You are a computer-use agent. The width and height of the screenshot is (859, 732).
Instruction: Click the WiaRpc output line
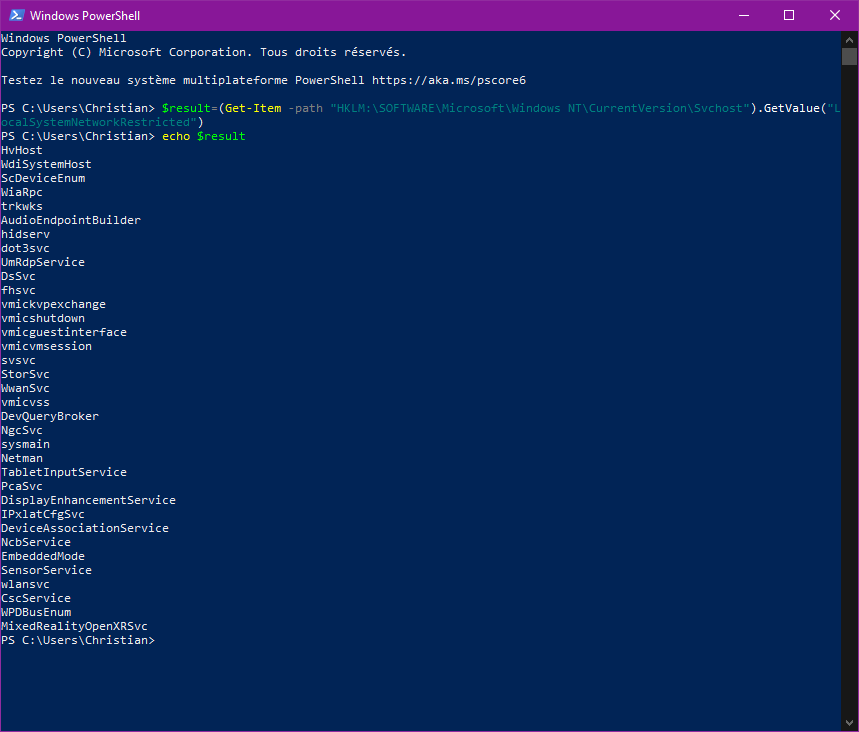click(x=21, y=192)
